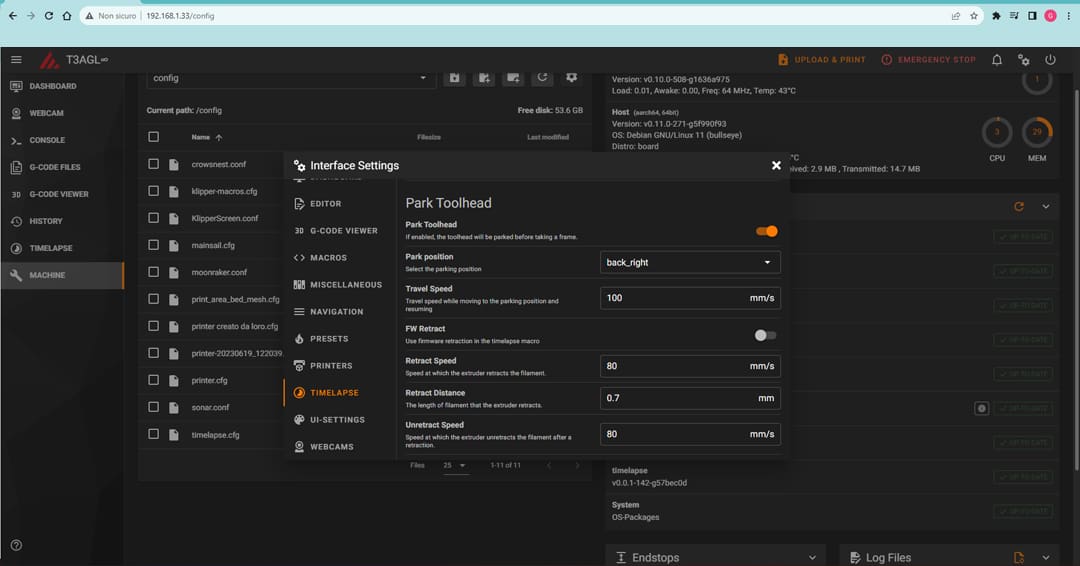Open browser extensions puzzle icon

(996, 16)
